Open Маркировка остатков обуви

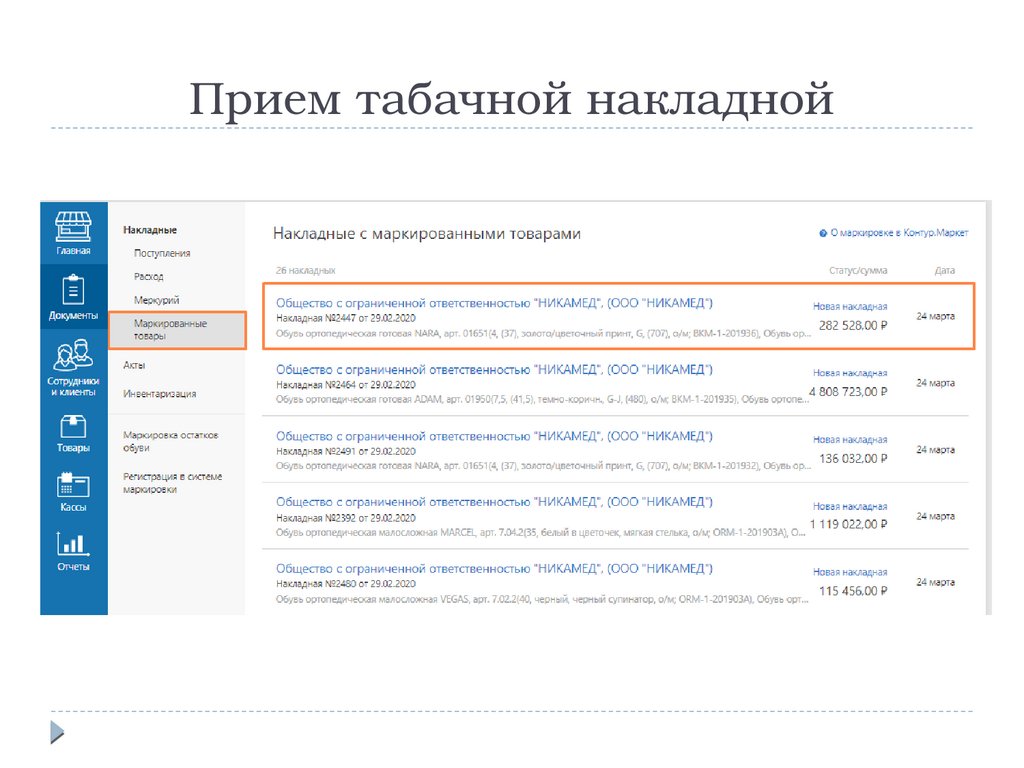coord(170,441)
